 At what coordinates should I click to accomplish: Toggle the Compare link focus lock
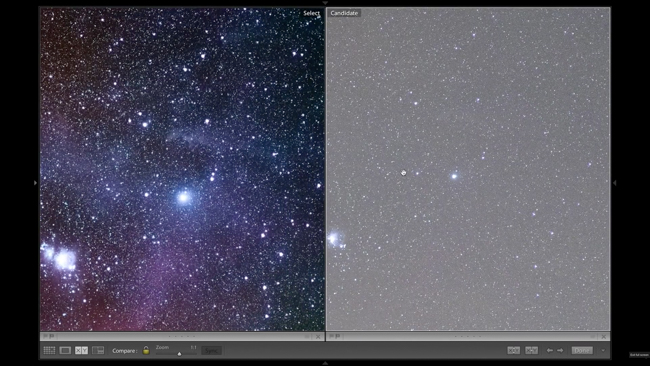click(x=146, y=350)
